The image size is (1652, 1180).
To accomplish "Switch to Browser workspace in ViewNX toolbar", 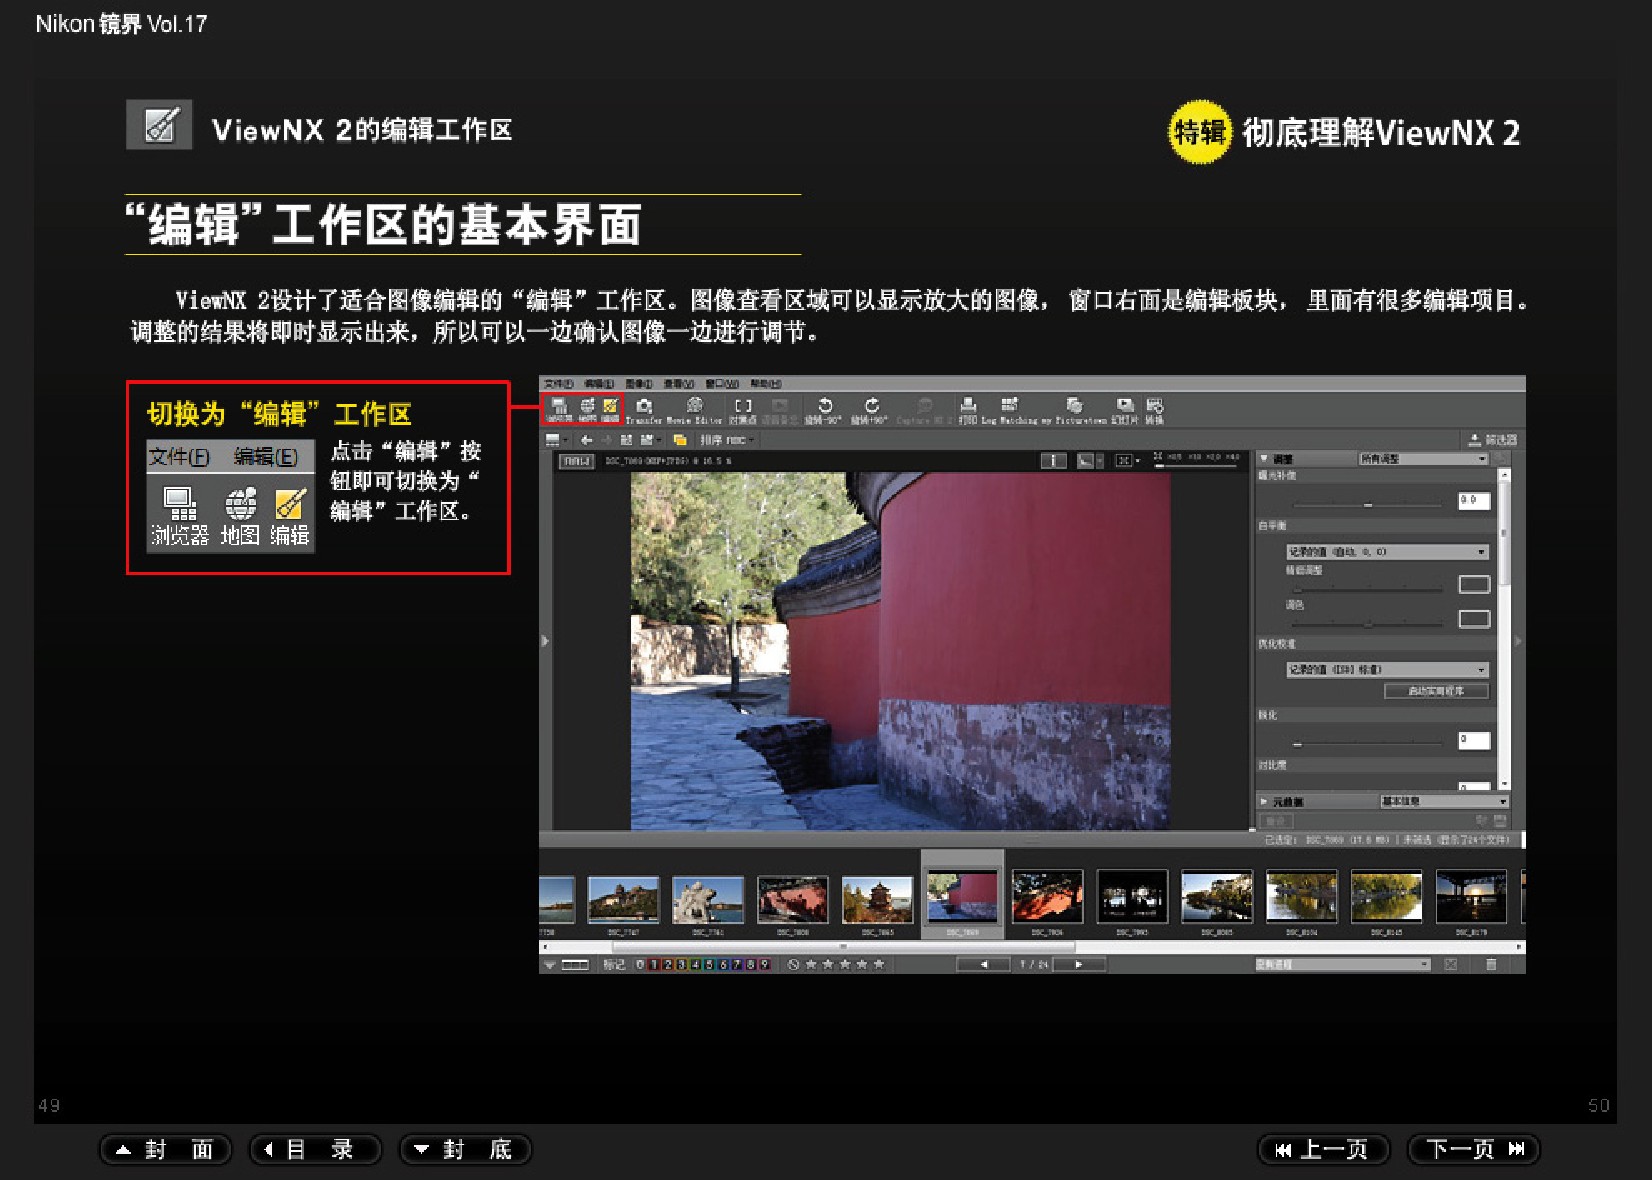I will tap(560, 408).
